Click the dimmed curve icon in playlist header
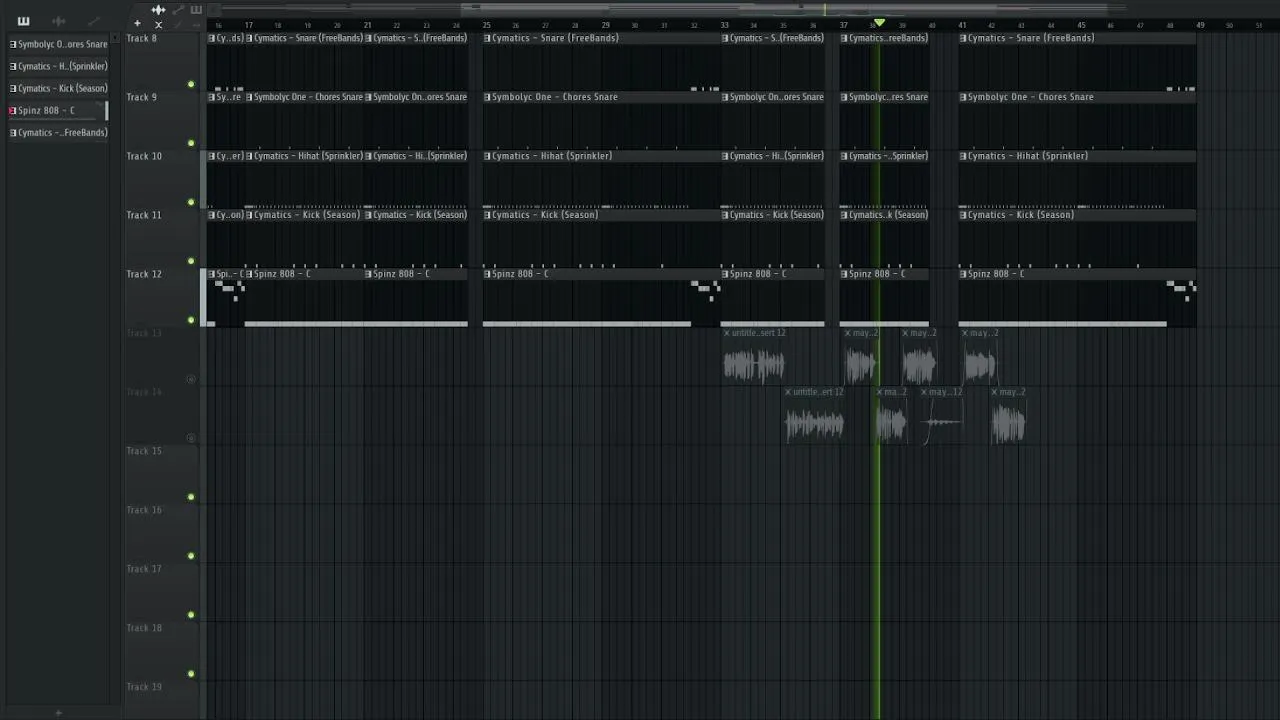The image size is (1280, 720). 178,10
